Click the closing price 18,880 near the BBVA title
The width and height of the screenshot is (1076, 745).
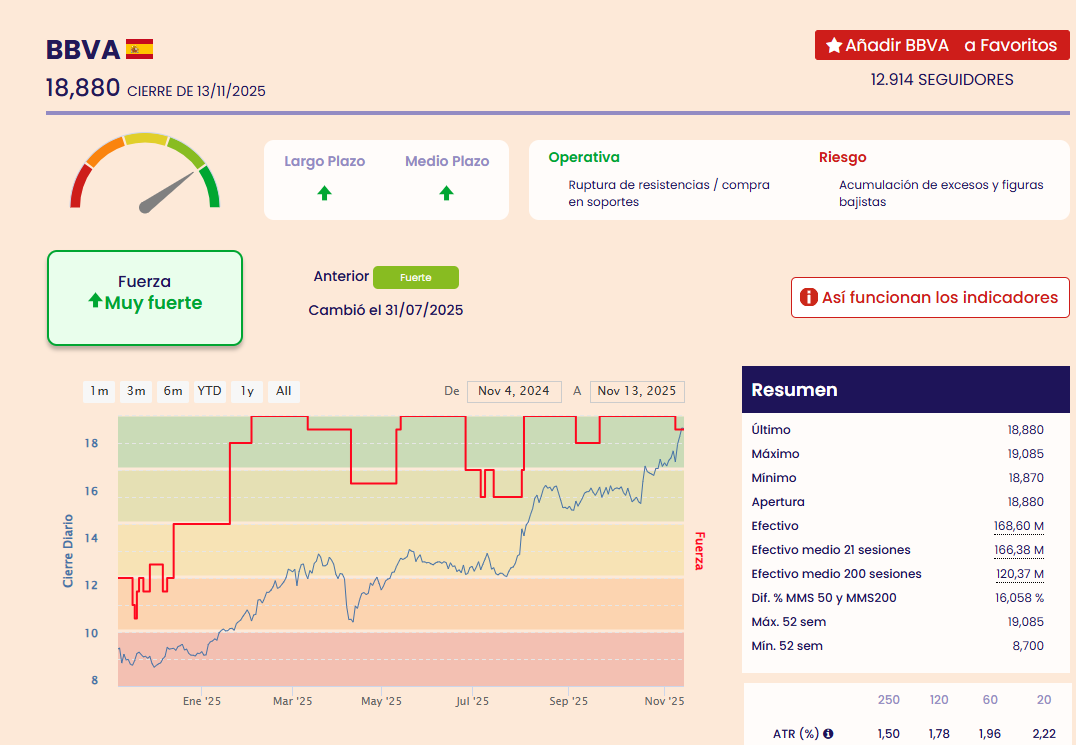83,88
